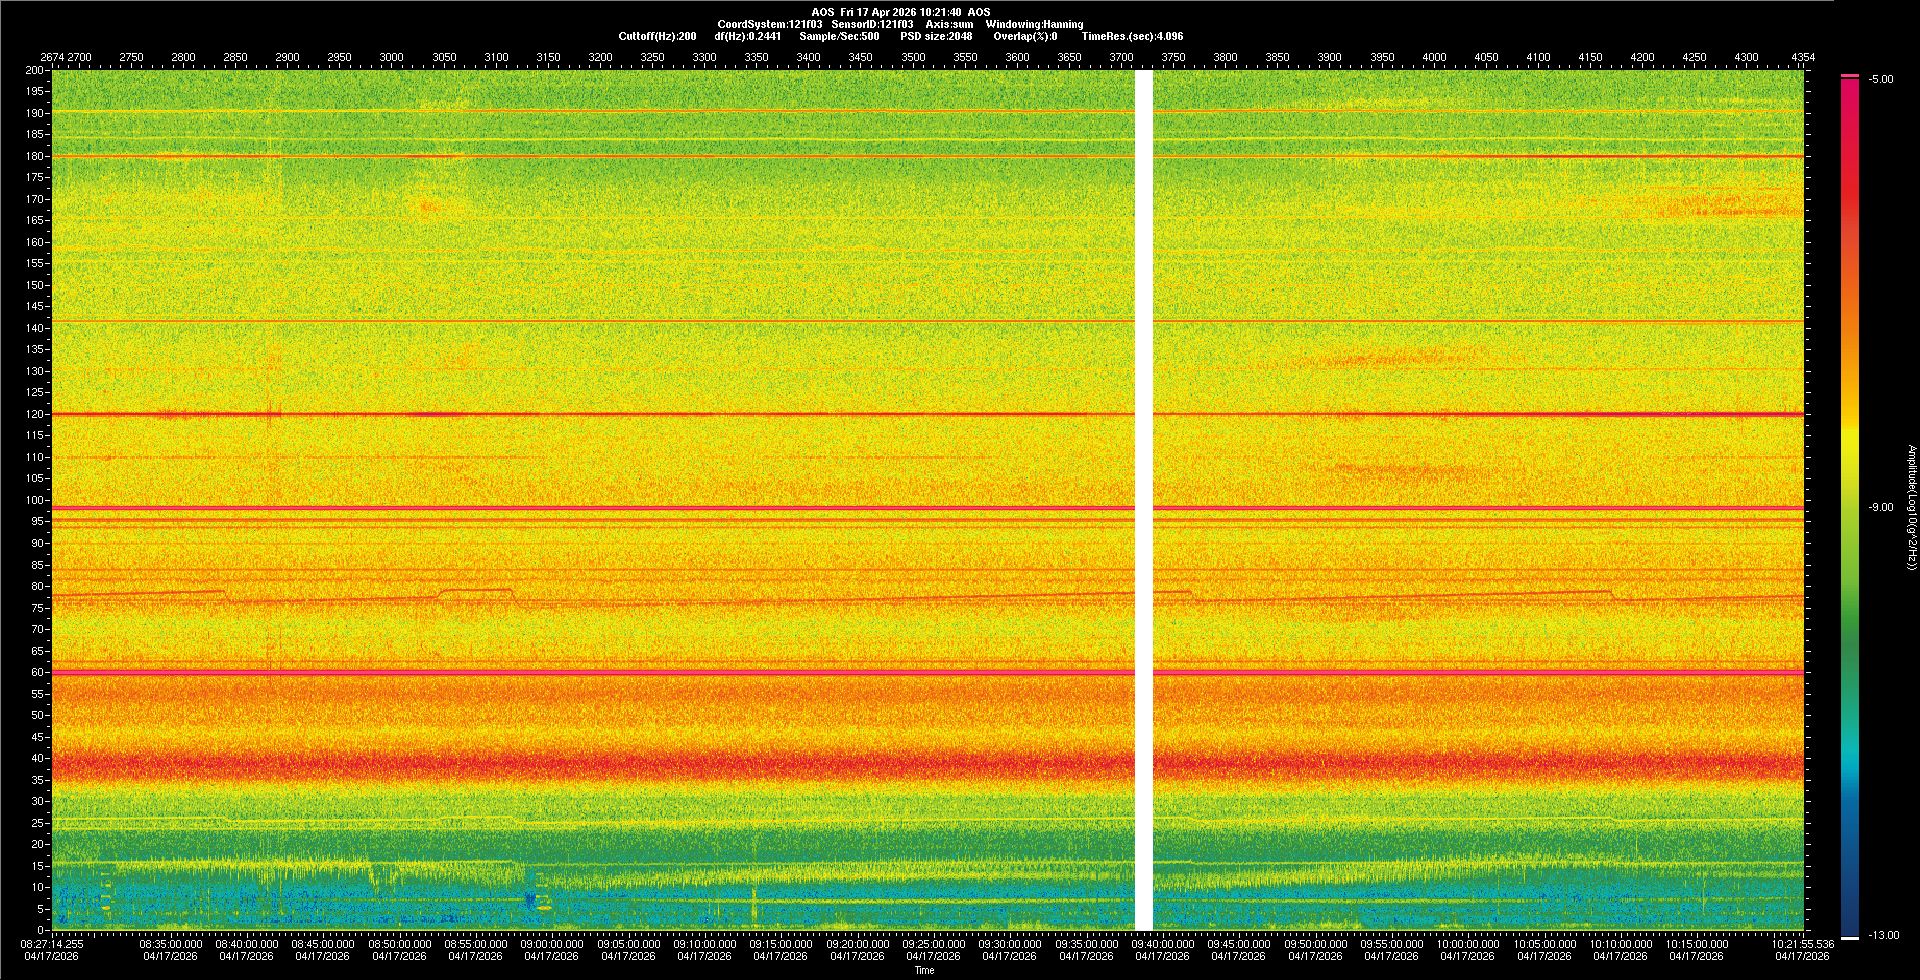Select the 120 Hz horizontal spectral line

click(x=600, y=414)
